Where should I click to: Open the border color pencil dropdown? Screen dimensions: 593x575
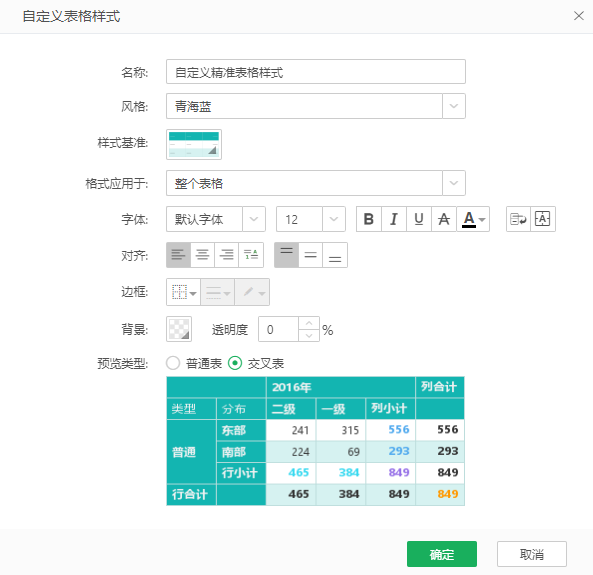252,292
